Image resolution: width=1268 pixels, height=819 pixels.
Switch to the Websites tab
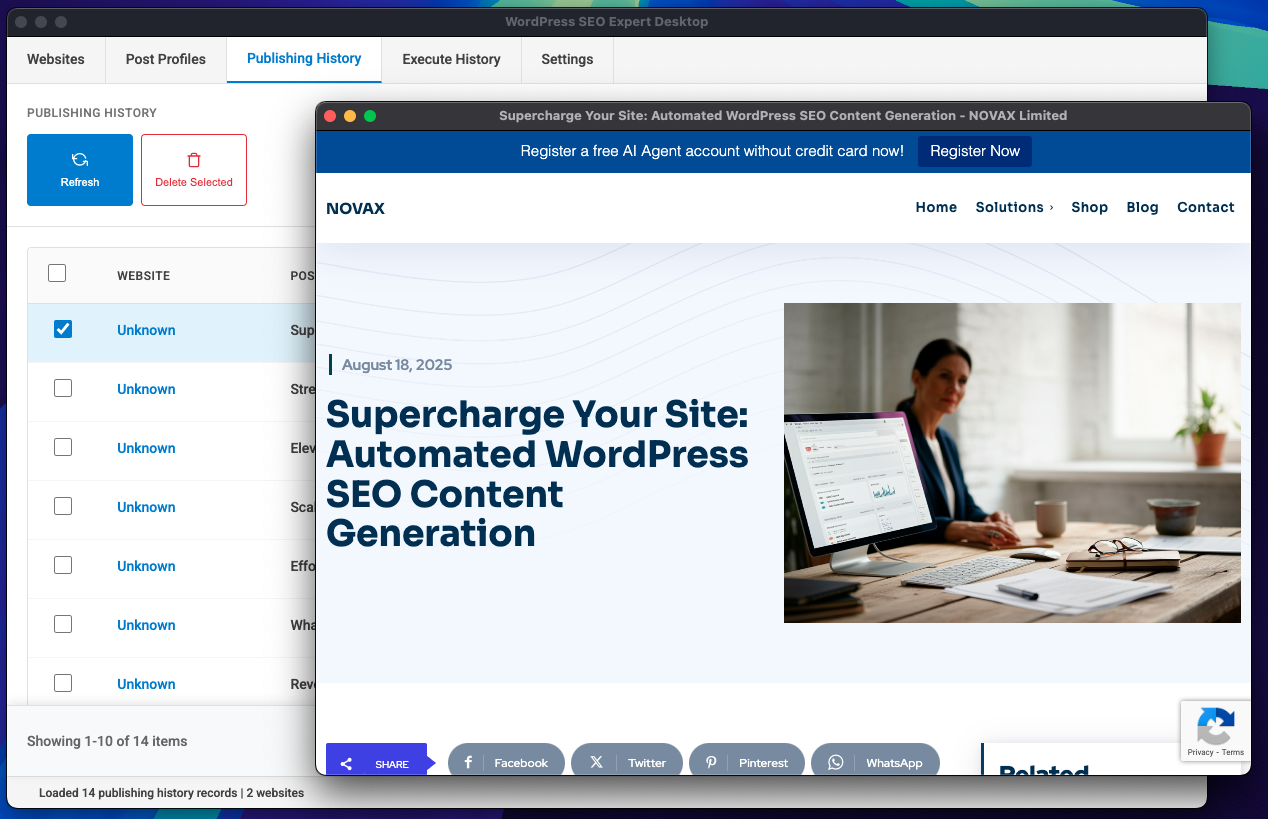click(56, 59)
